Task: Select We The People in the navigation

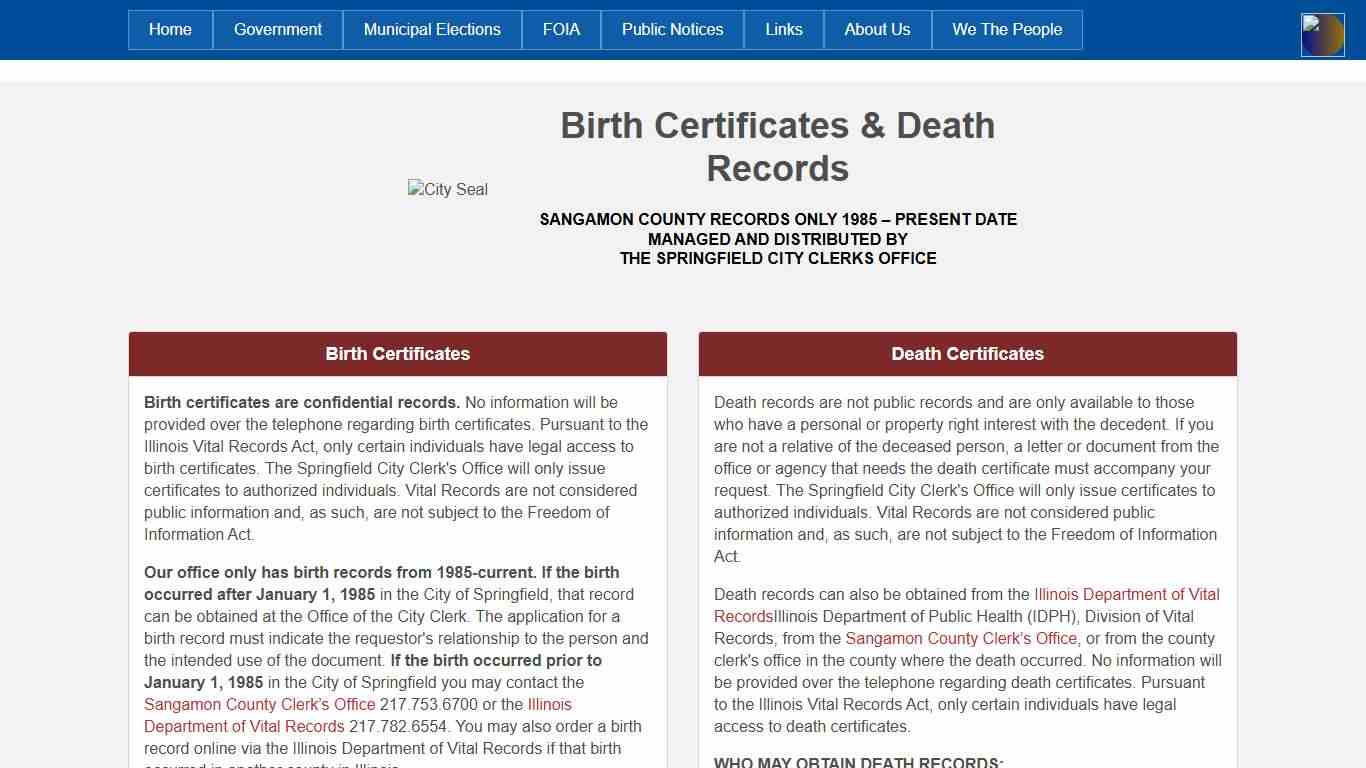Action: (x=1007, y=30)
